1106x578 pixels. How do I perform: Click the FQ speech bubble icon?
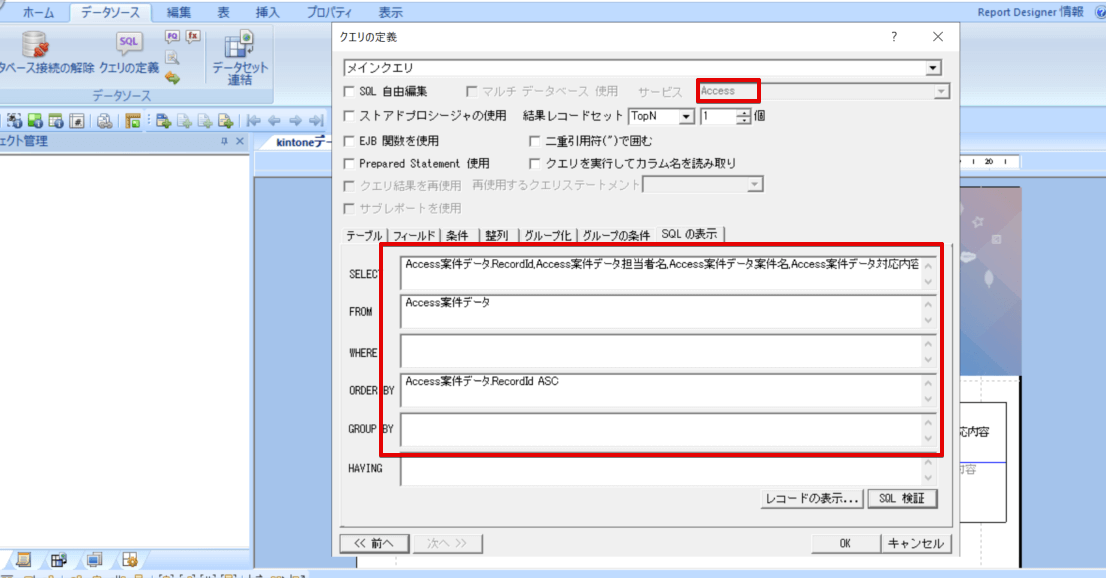(x=172, y=37)
